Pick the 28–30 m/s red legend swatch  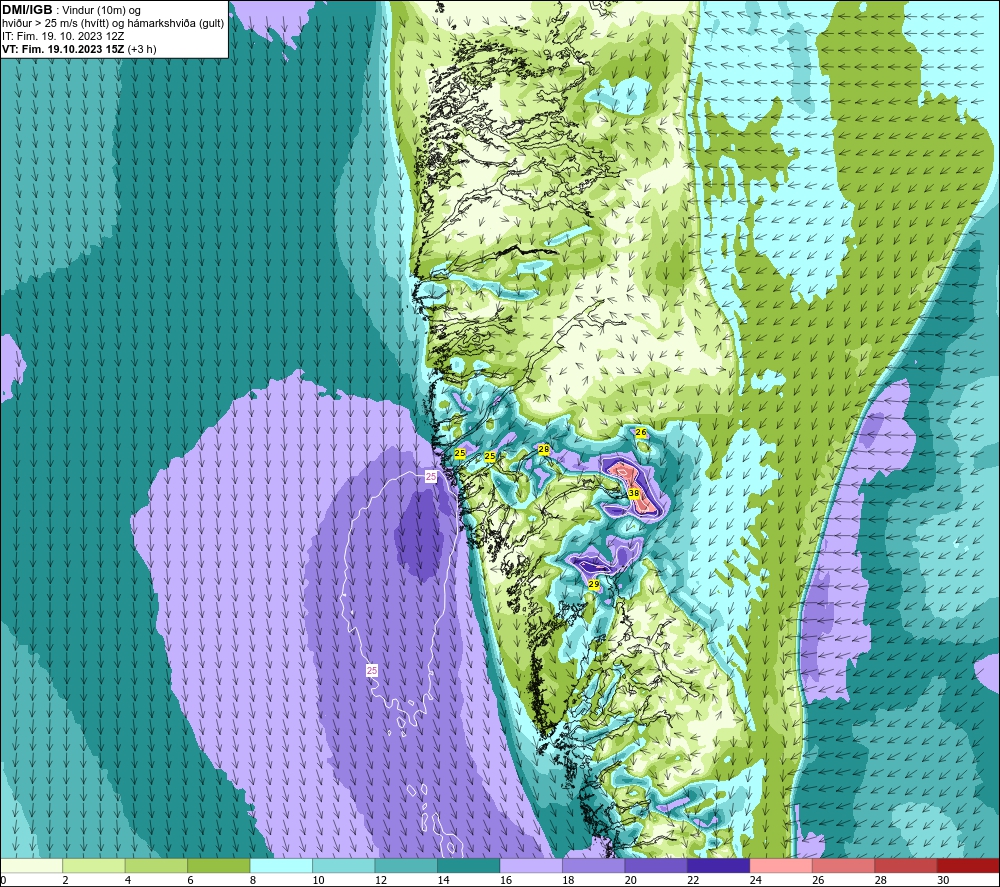pos(906,865)
